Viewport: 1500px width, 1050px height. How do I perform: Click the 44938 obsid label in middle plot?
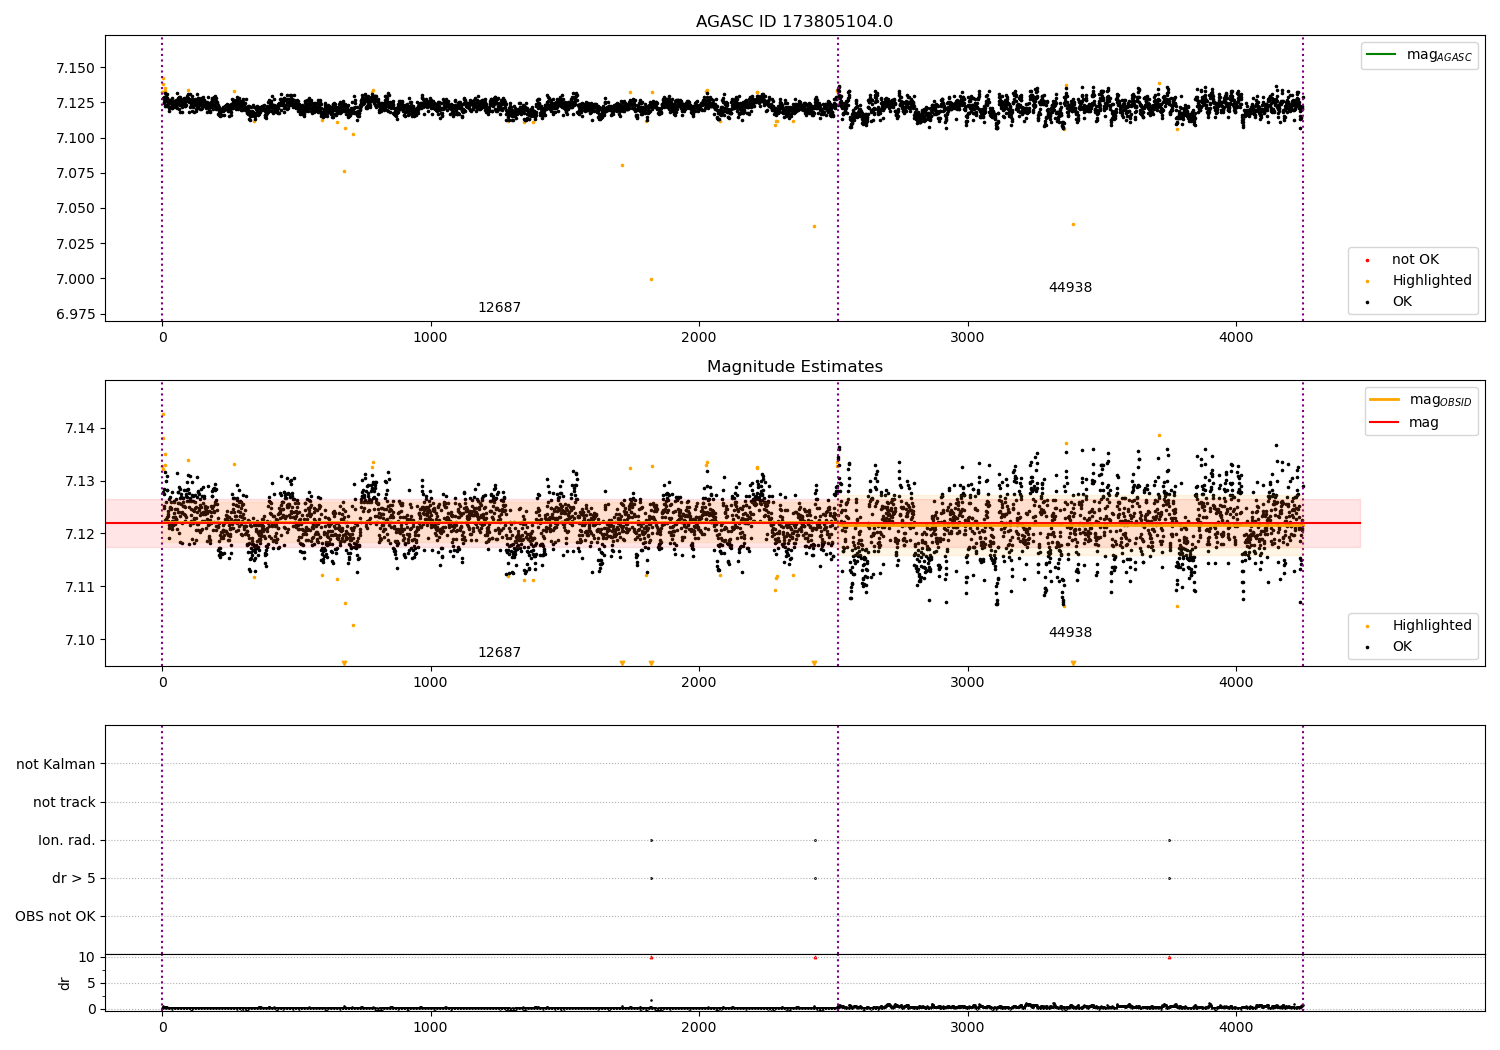point(1070,633)
